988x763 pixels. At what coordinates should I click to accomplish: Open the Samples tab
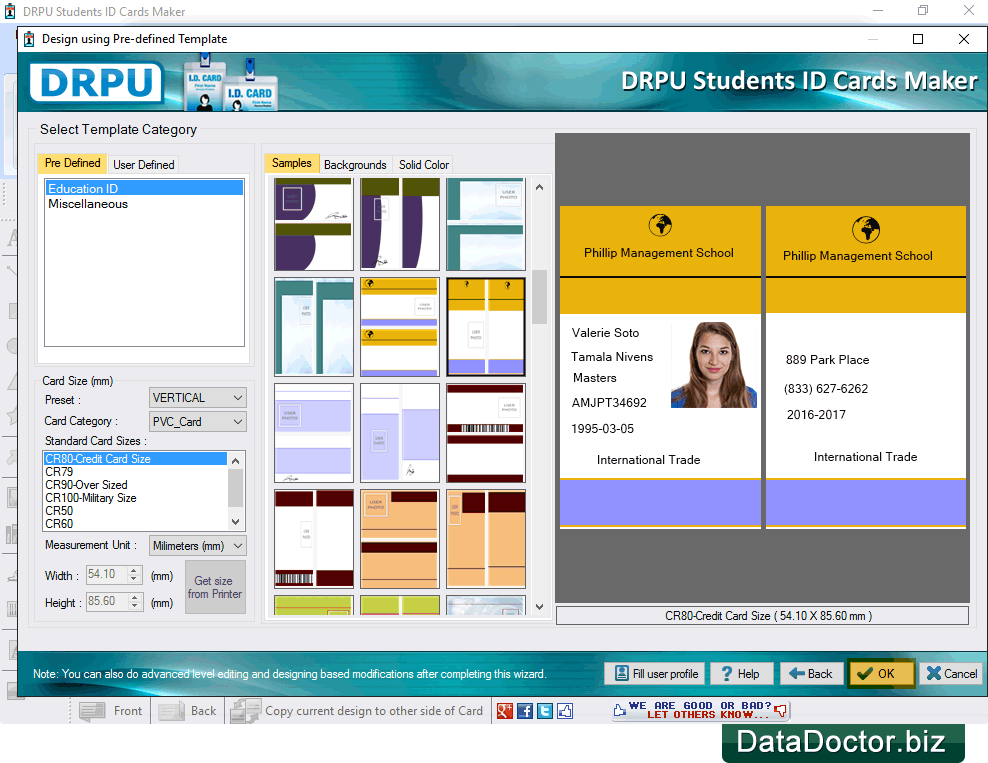pyautogui.click(x=292, y=163)
